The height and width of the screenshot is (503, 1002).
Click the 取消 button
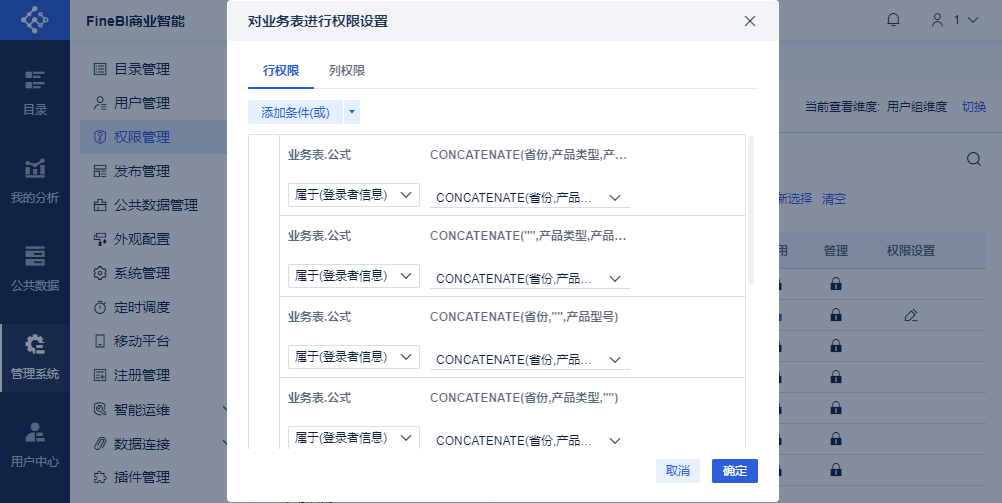(x=677, y=471)
